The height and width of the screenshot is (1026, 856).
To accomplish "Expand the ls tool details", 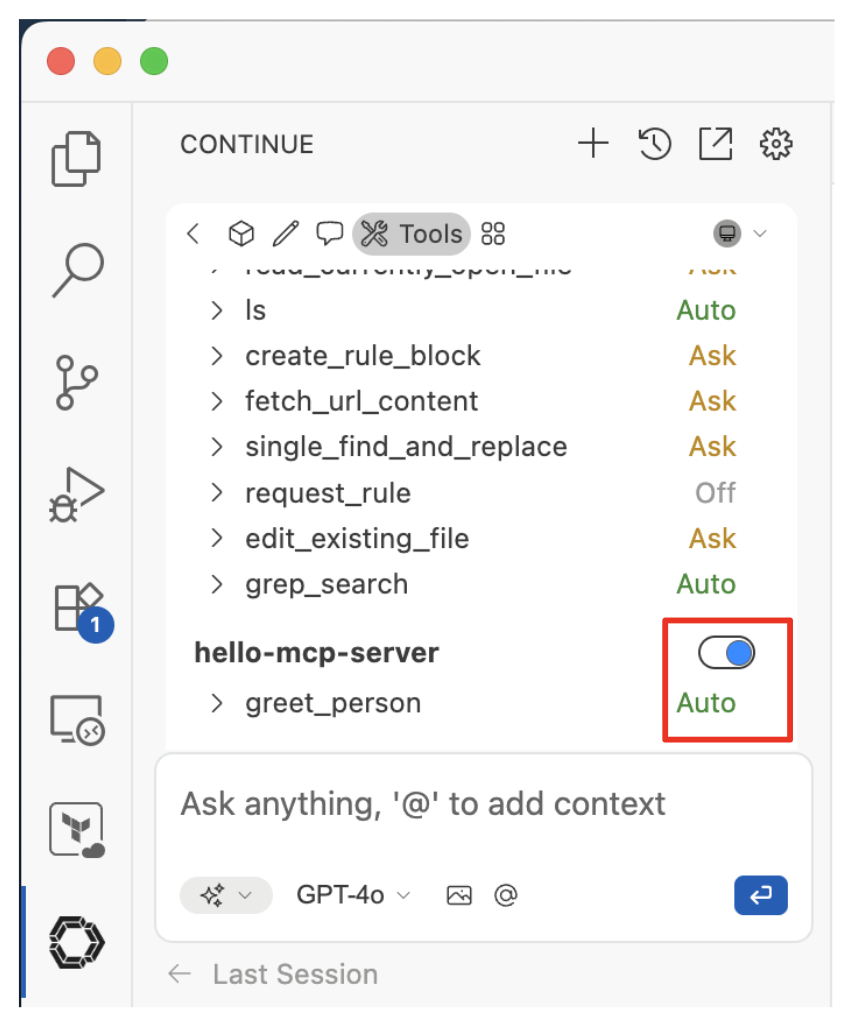I will pos(217,310).
